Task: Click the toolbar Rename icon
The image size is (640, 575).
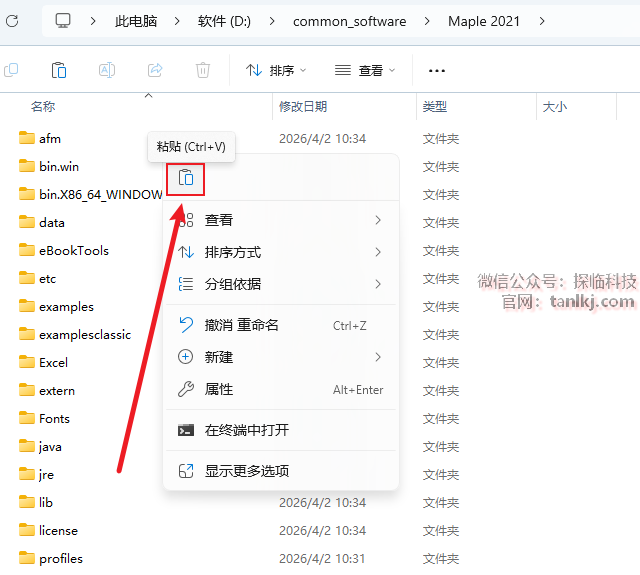Action: point(107,70)
